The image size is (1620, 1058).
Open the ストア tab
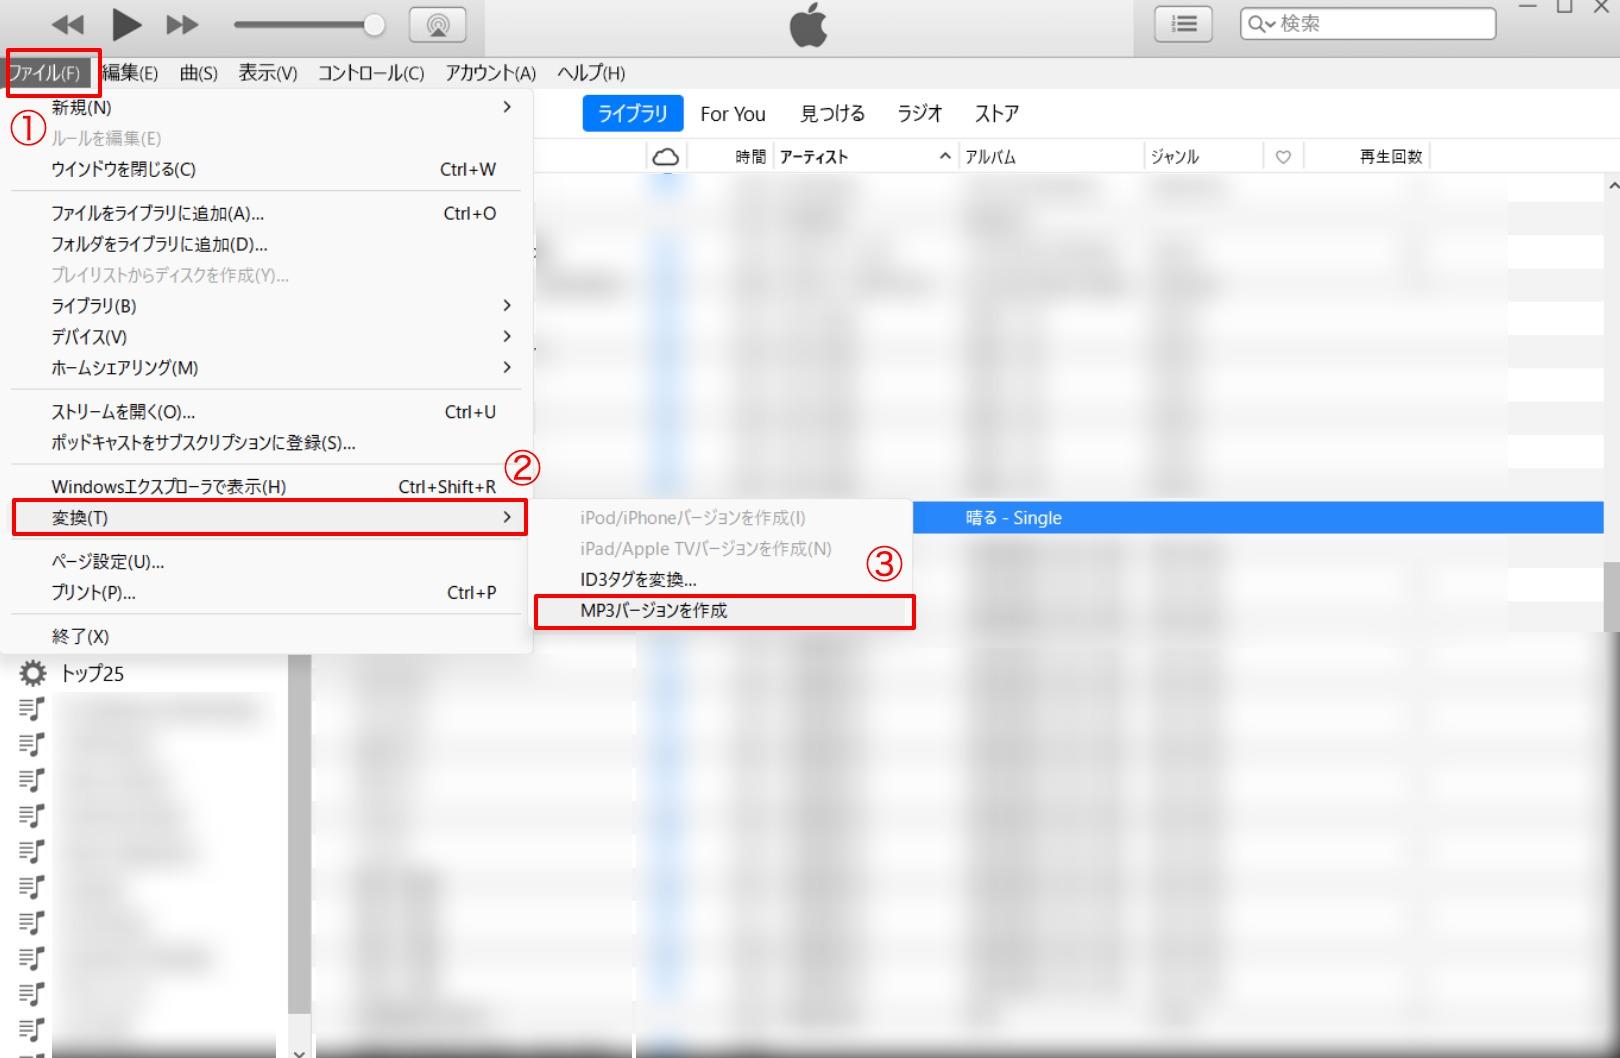997,114
